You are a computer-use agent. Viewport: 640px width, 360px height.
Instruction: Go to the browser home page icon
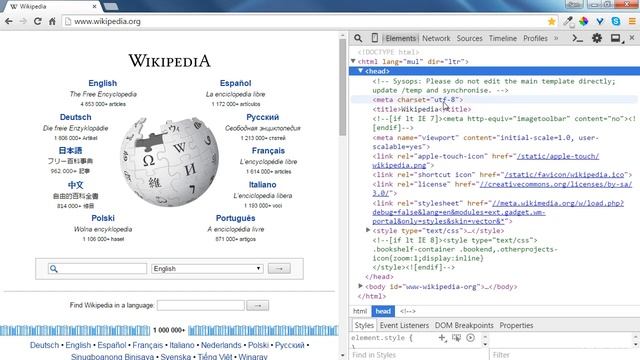(x=52, y=21)
